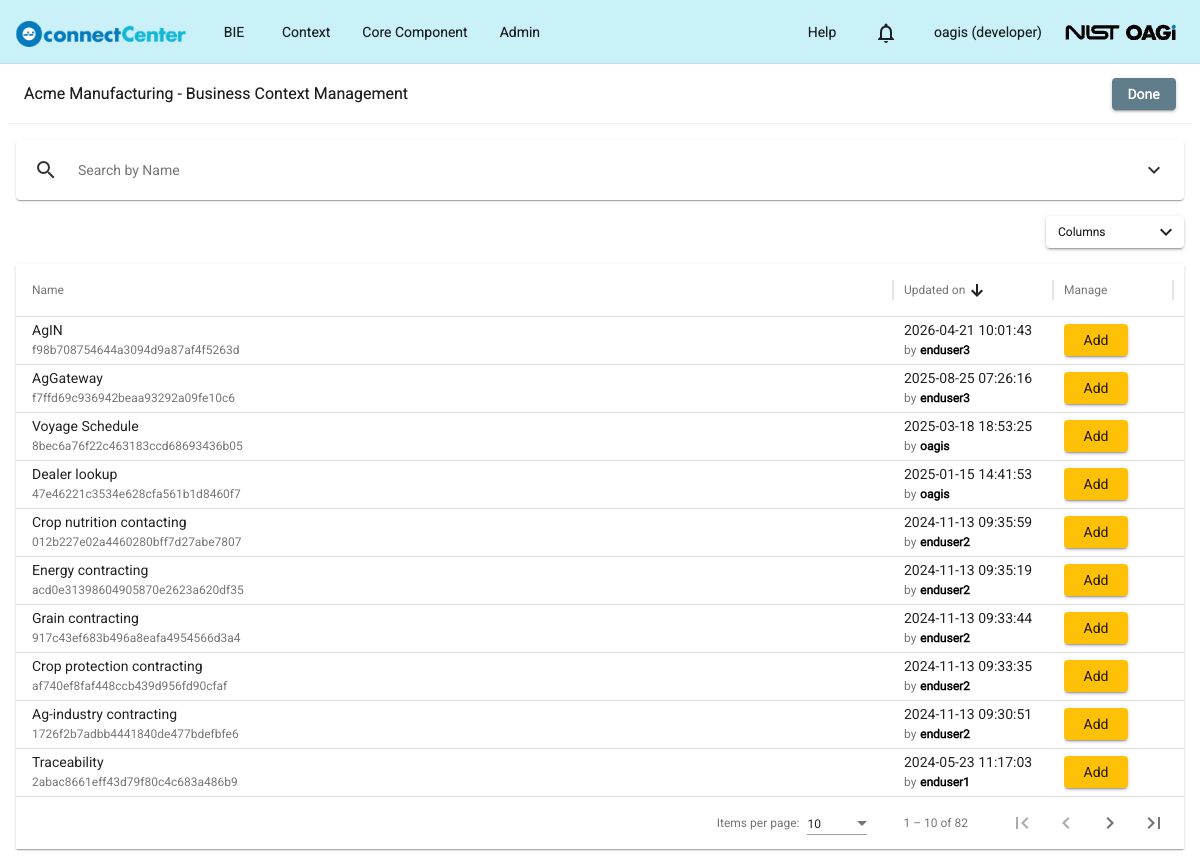Viewport: 1200px width, 866px height.
Task: Go to the next page
Action: click(x=1110, y=823)
